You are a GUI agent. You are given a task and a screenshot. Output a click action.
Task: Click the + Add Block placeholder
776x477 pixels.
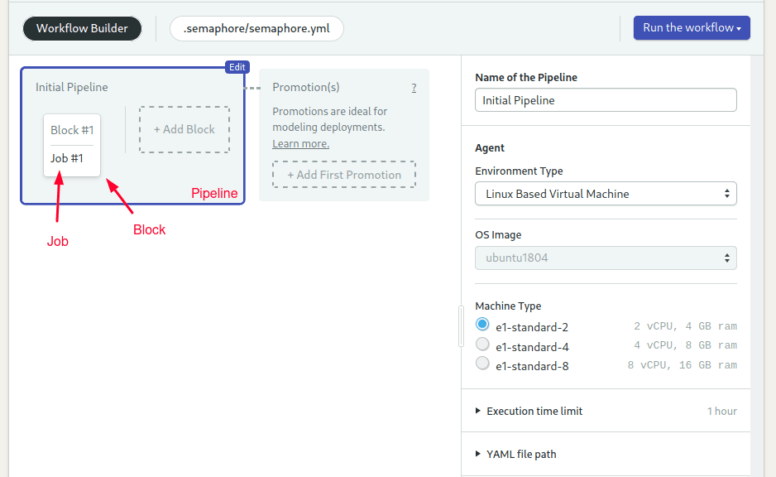pyautogui.click(x=184, y=129)
